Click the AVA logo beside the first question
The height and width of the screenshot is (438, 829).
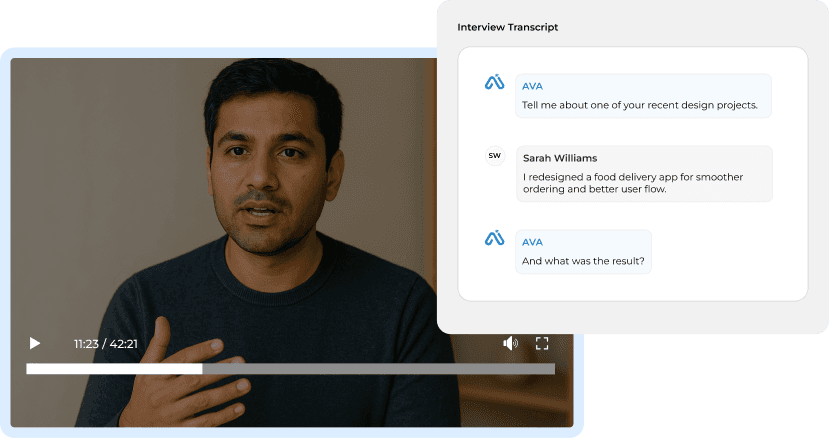pos(494,83)
